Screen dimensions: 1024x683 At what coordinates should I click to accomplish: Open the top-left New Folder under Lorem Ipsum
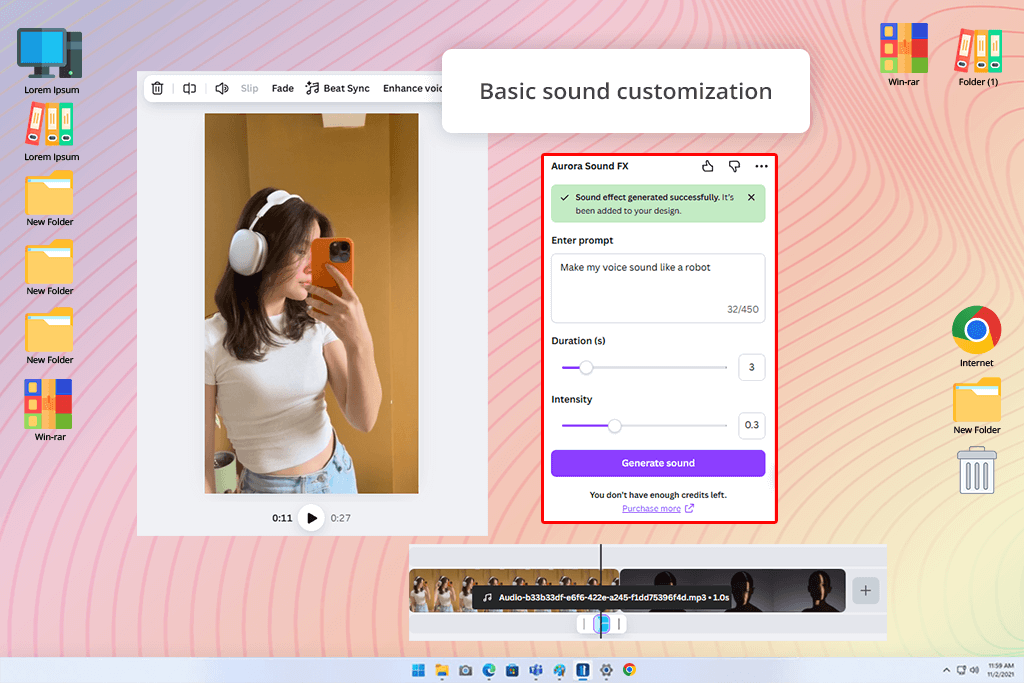tap(50, 199)
